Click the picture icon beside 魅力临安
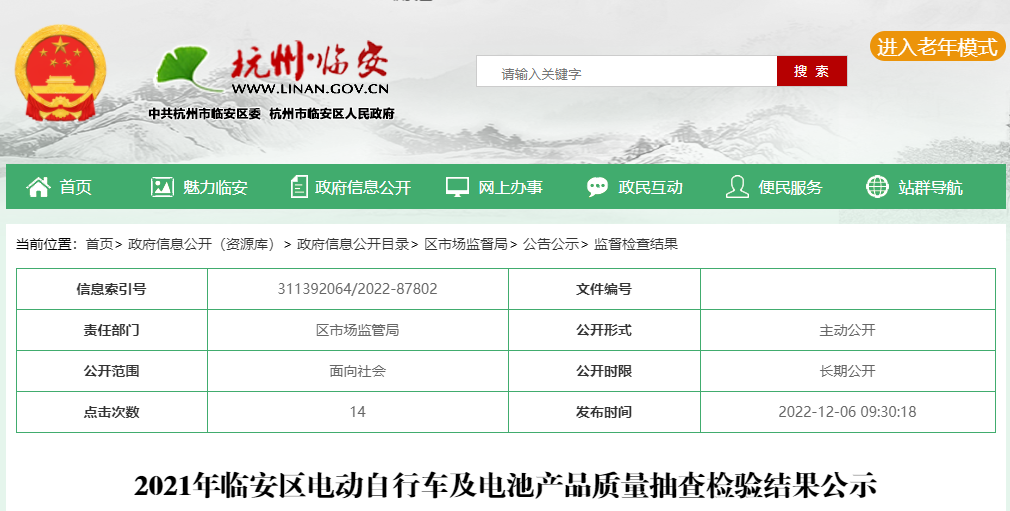The height and width of the screenshot is (511, 1010). [162, 187]
